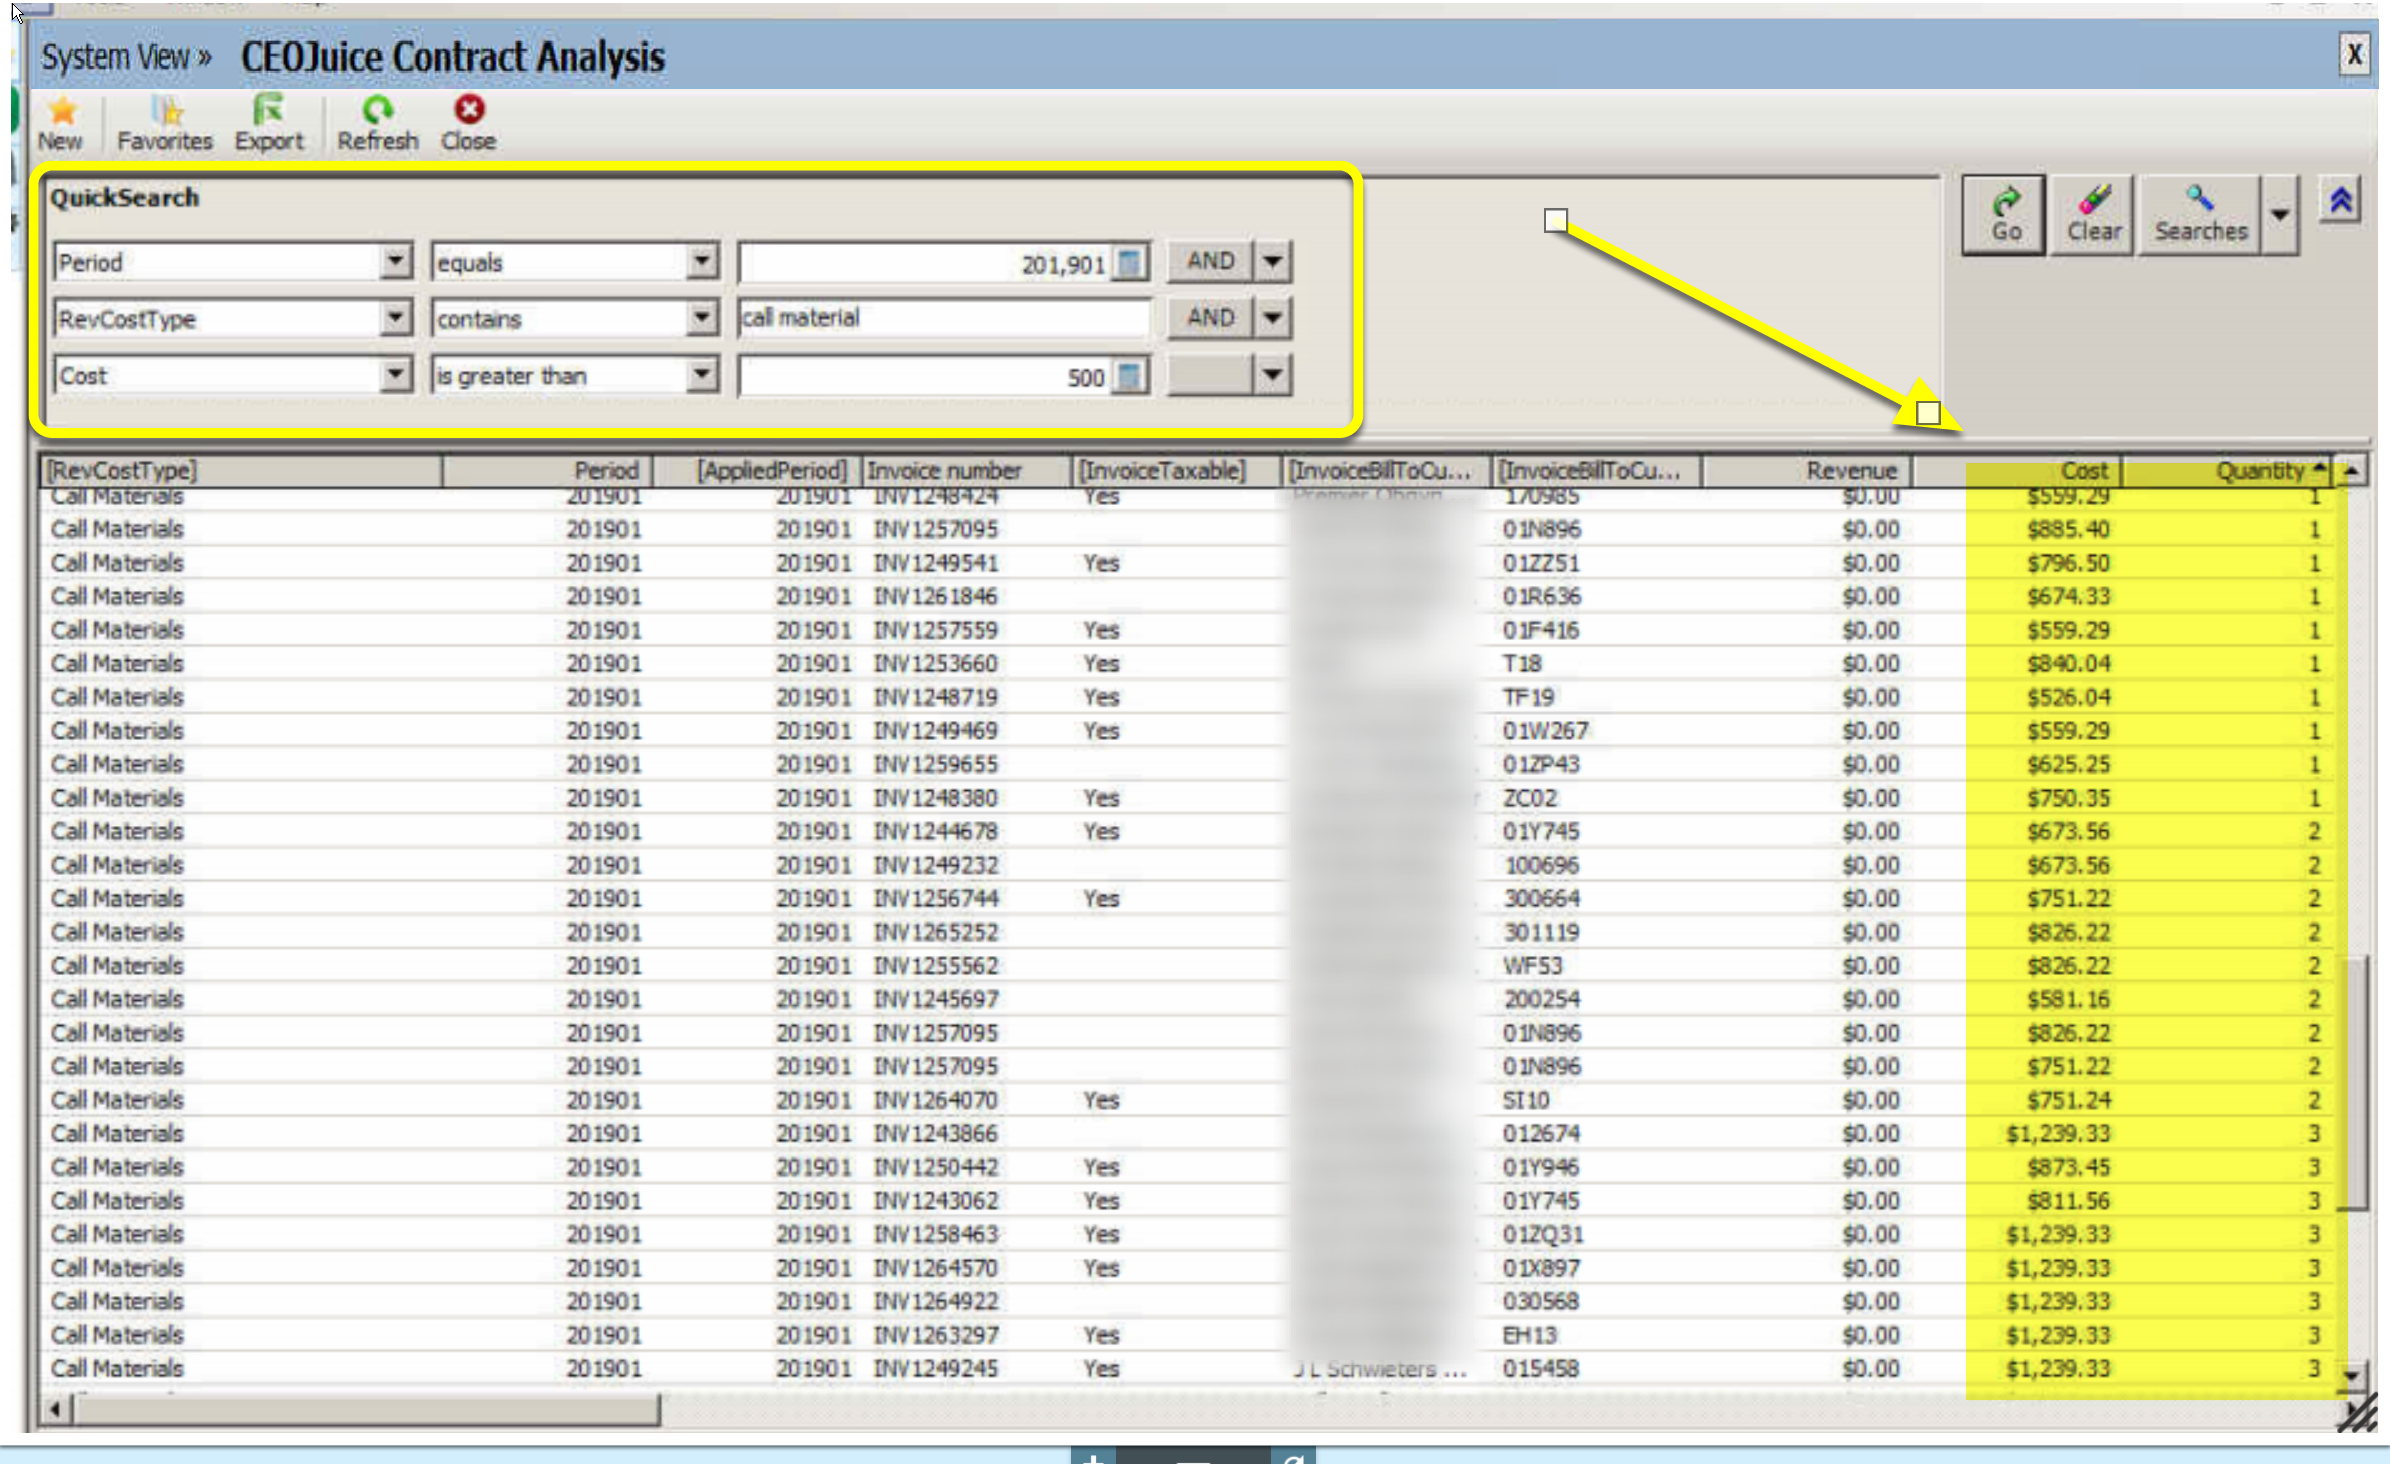Open the 'equals' operator dropdown
This screenshot has height=1464, width=2390.
702,262
